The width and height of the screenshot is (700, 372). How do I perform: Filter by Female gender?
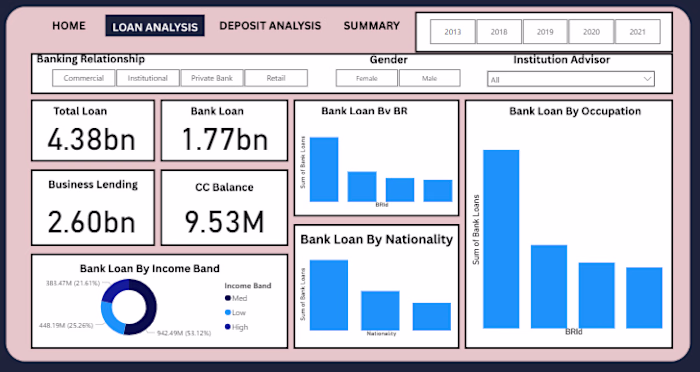(367, 78)
